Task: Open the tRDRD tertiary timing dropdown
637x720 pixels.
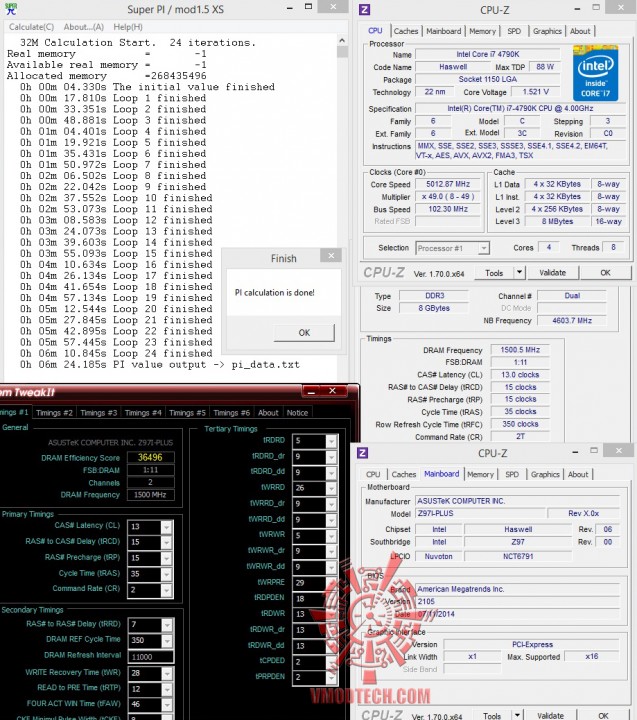Action: coord(331,441)
